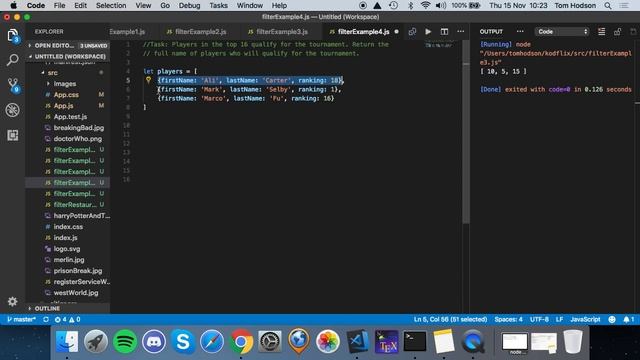Screen dimensions: 640x360
Task: Click the editor vertical scrollbar
Action: pyautogui.click(x=466, y=132)
